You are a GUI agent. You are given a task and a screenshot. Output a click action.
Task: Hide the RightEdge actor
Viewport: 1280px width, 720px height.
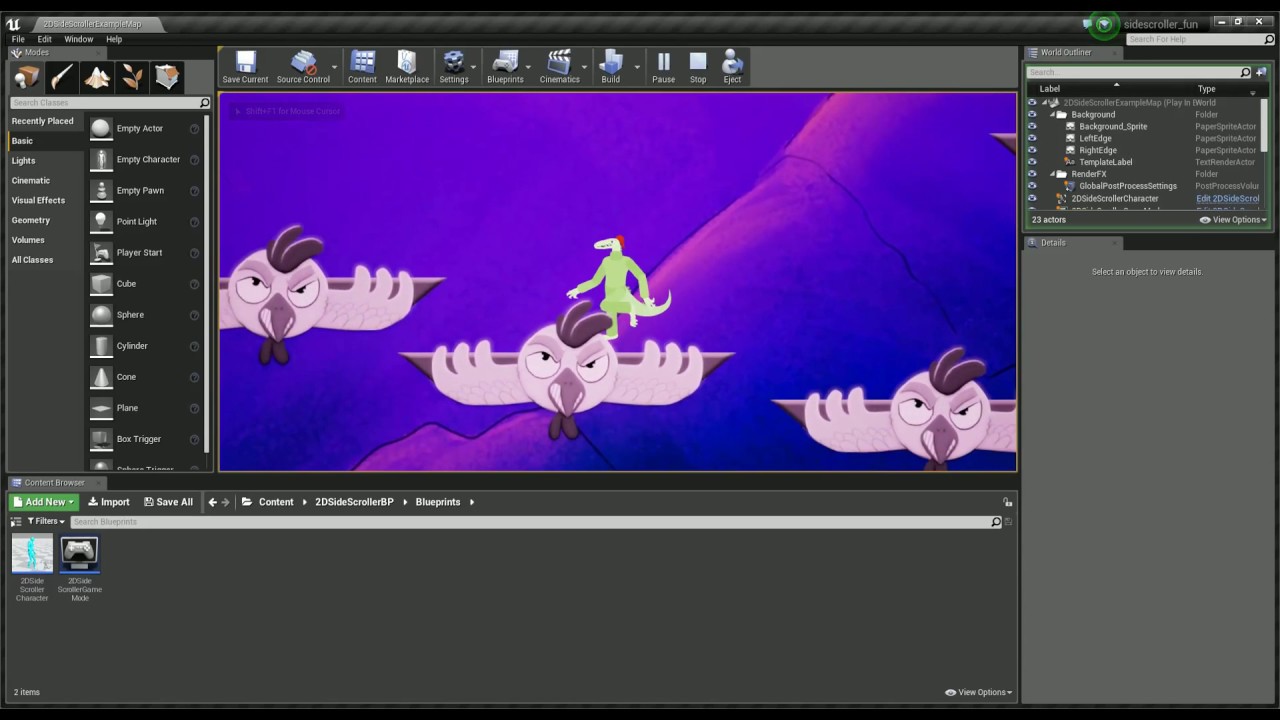click(1032, 151)
